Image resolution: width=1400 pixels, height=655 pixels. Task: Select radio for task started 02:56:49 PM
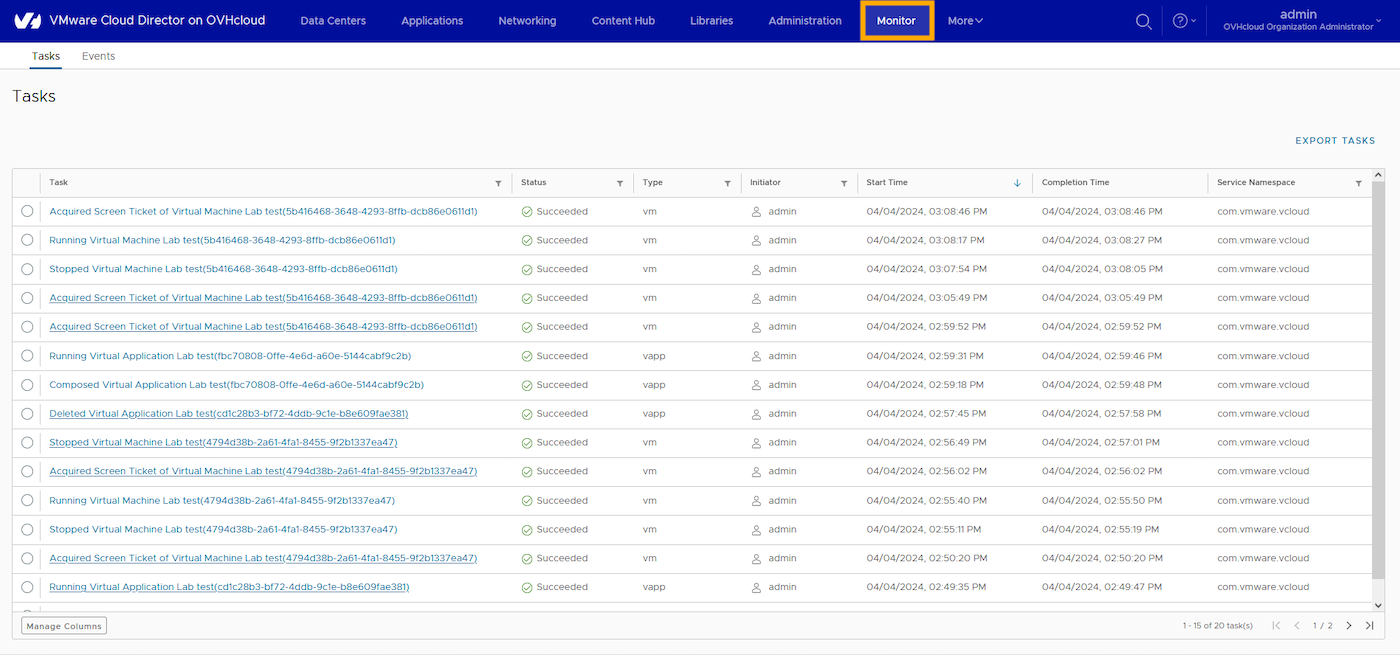(27, 442)
